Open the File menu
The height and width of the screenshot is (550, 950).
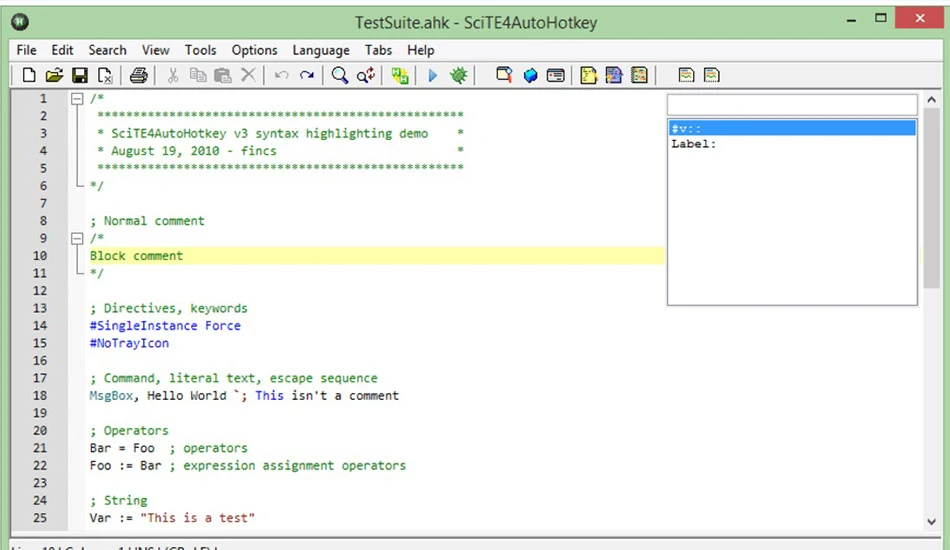point(26,50)
